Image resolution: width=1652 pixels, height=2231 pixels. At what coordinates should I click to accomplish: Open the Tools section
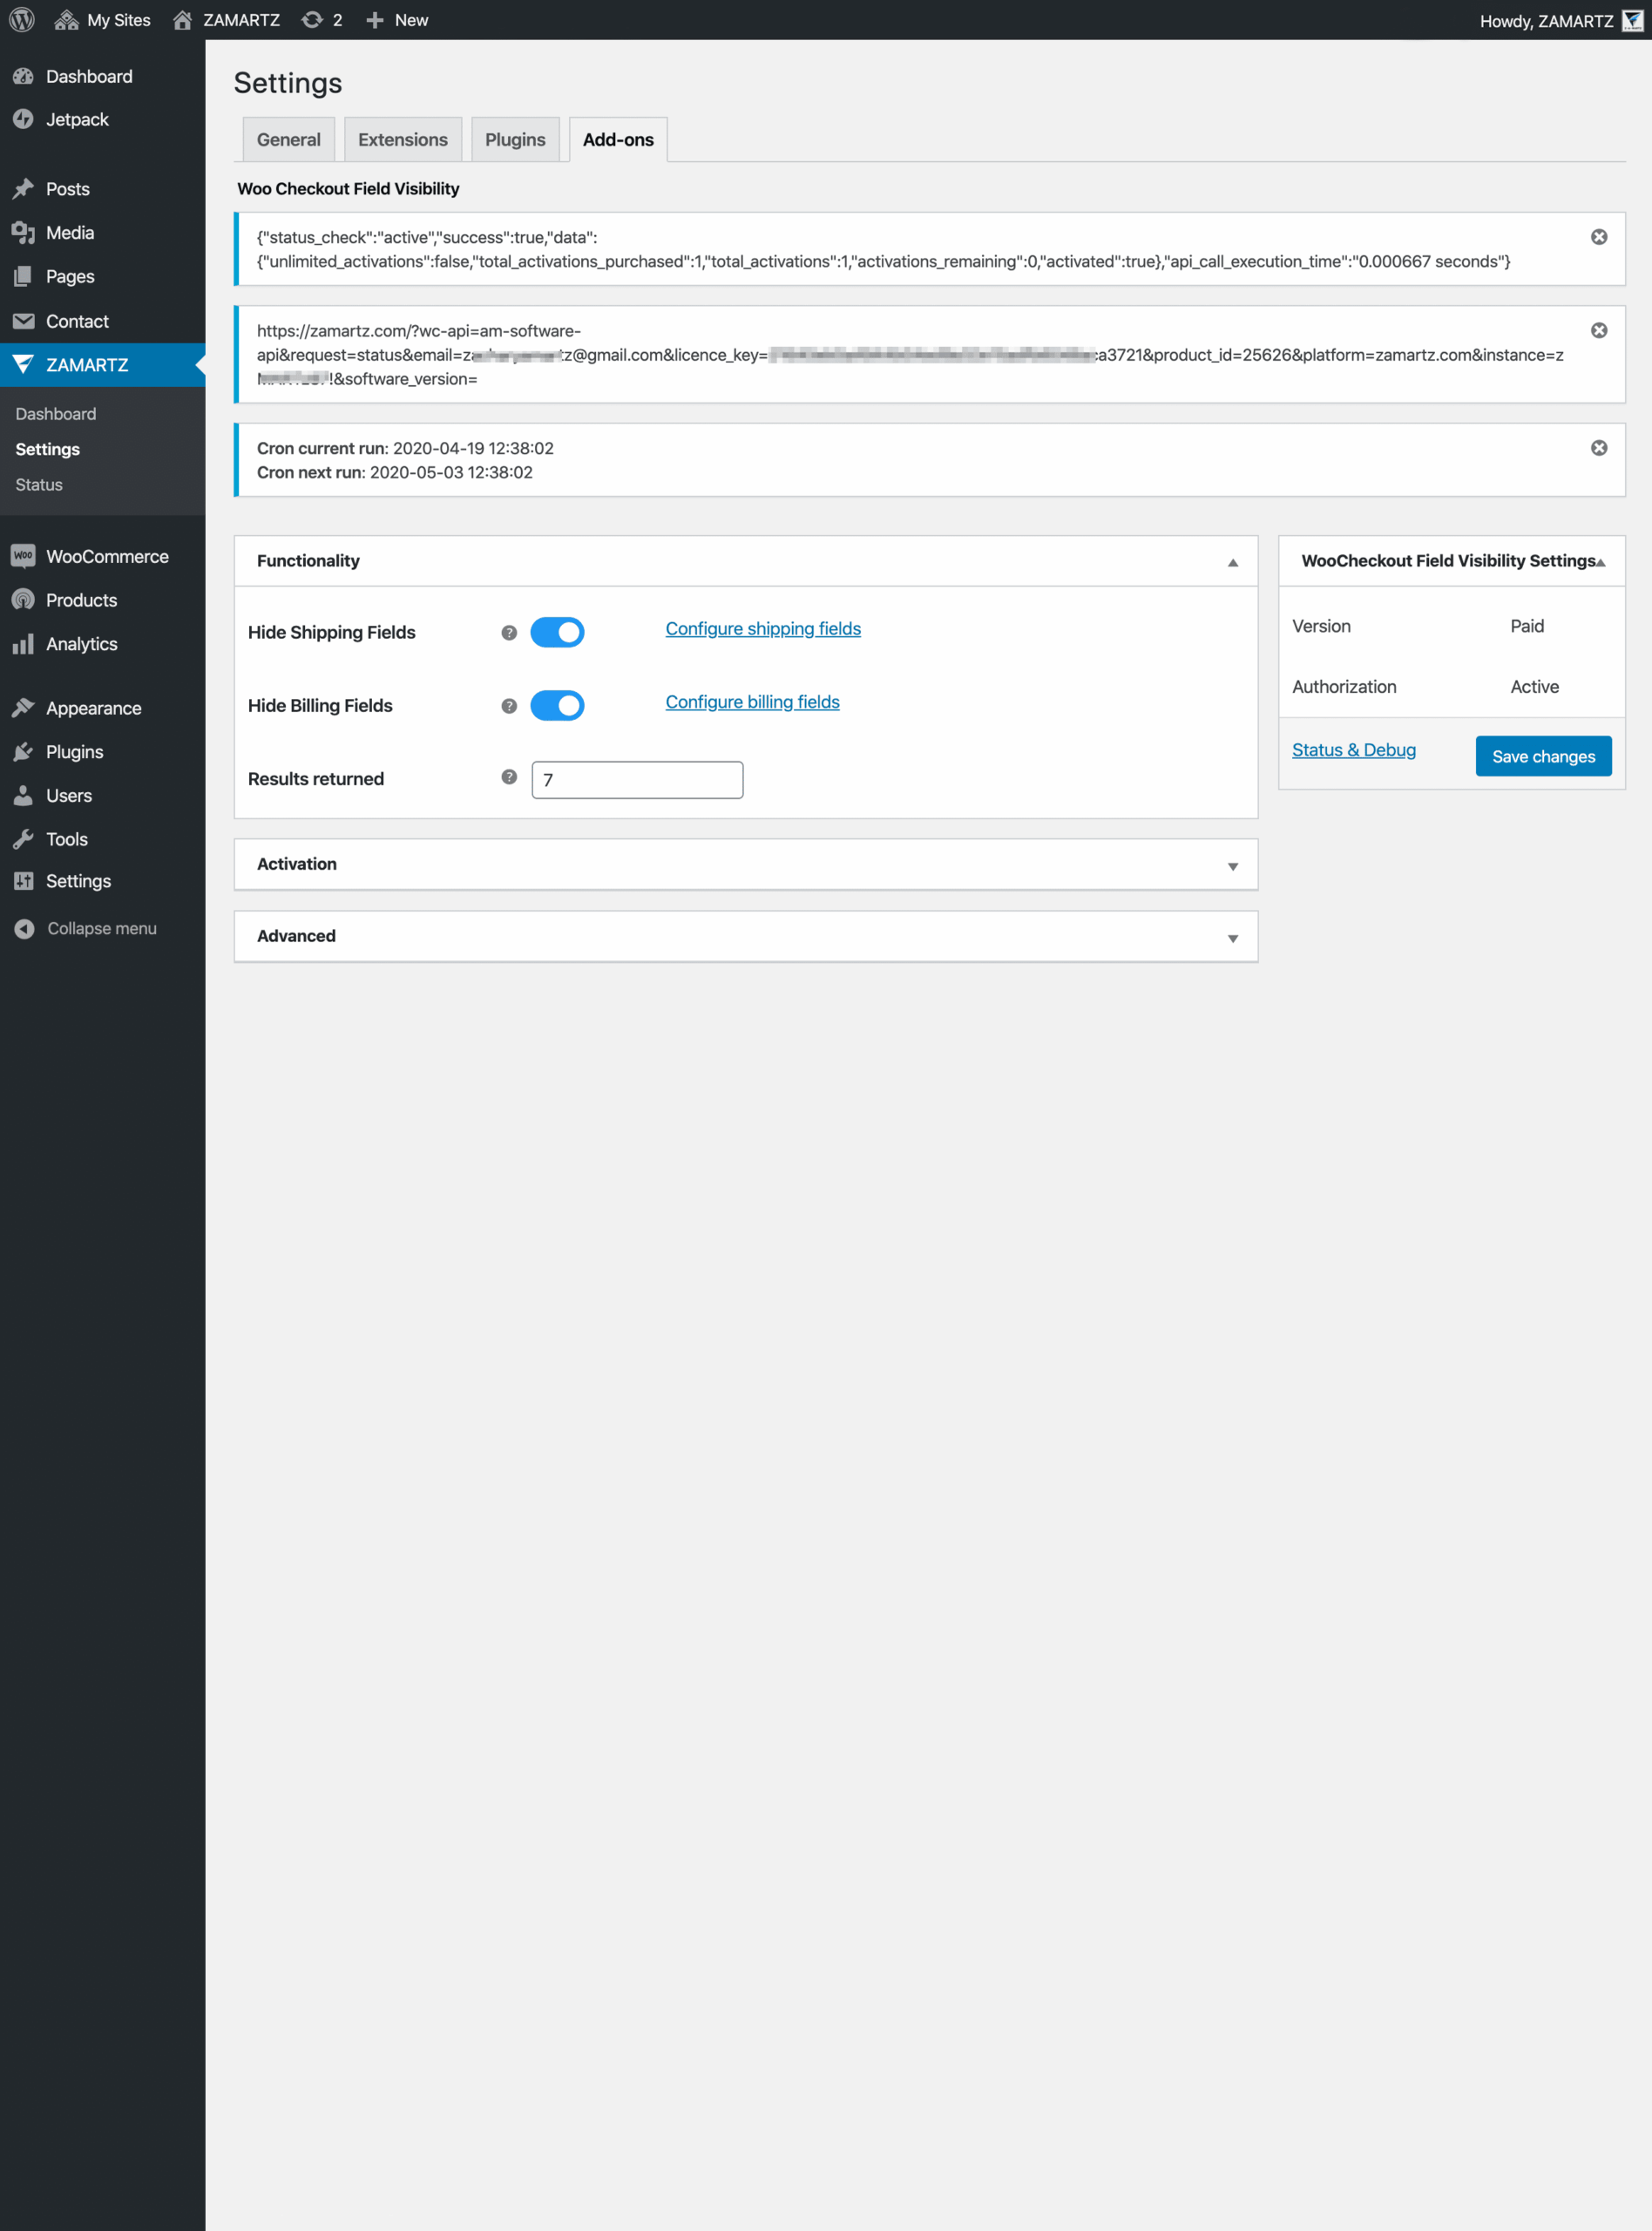coord(66,839)
